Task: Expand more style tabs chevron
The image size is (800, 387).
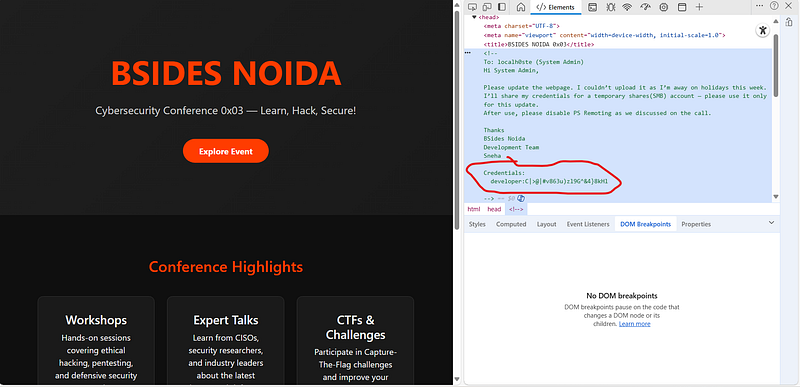Action: (x=771, y=223)
